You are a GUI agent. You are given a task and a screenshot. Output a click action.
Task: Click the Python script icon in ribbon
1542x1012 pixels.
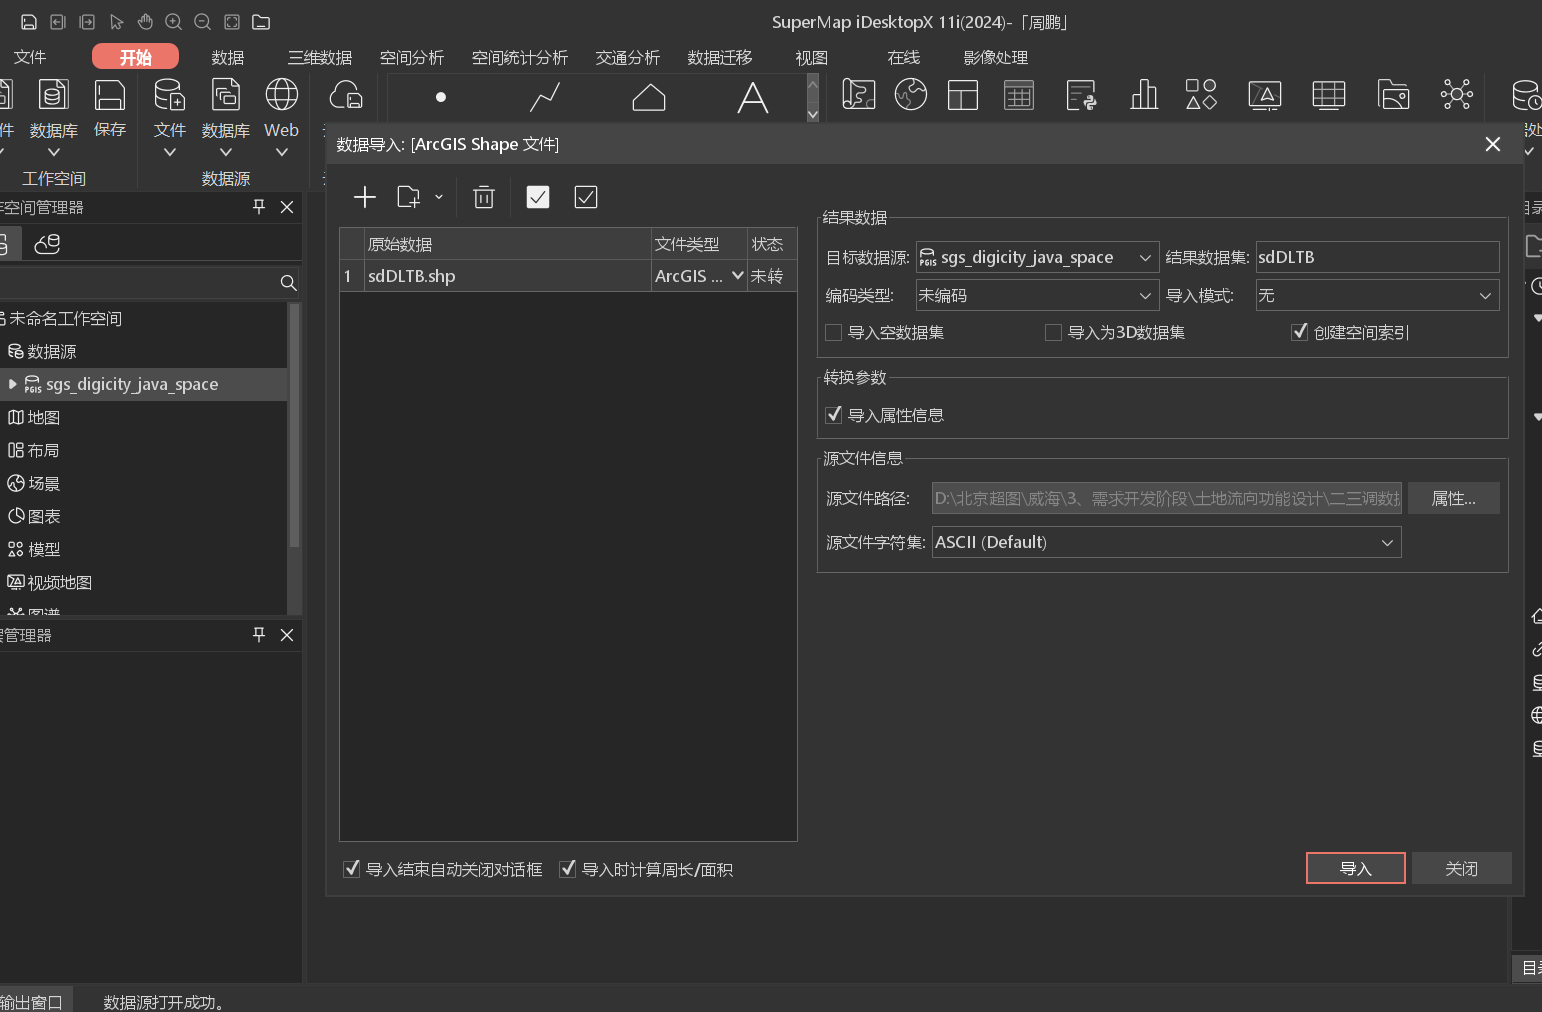1081,95
